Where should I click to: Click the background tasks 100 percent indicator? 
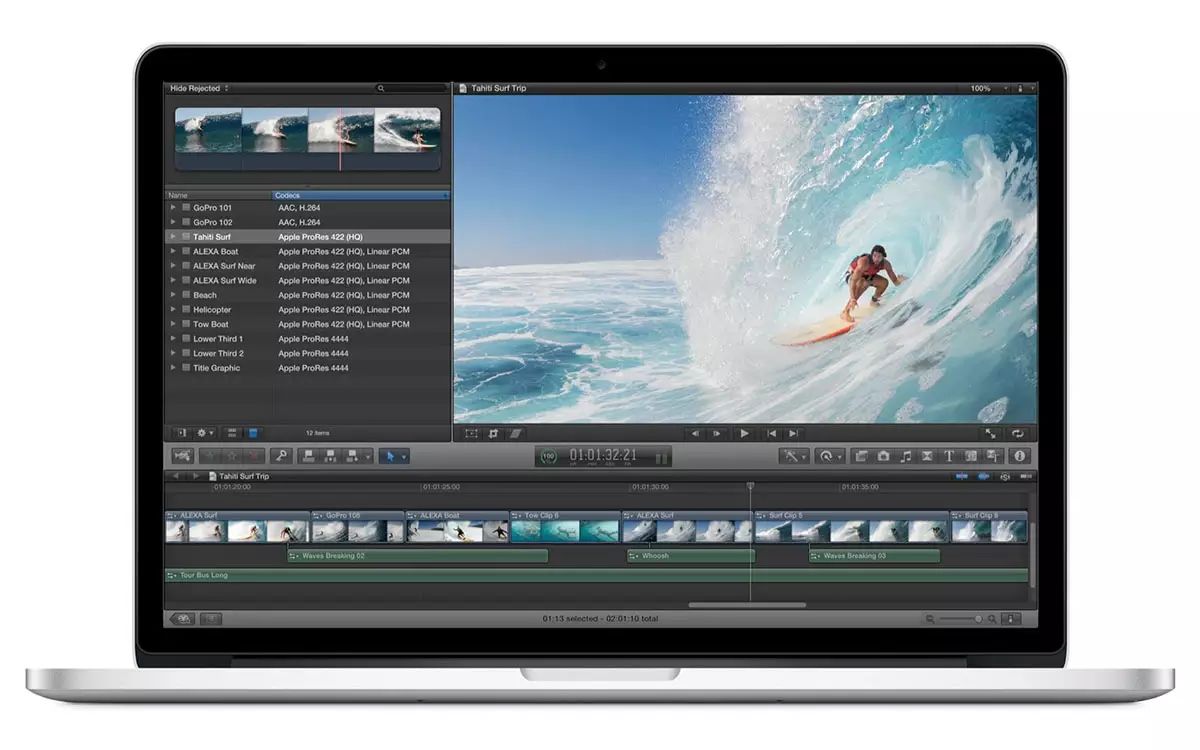click(x=549, y=456)
